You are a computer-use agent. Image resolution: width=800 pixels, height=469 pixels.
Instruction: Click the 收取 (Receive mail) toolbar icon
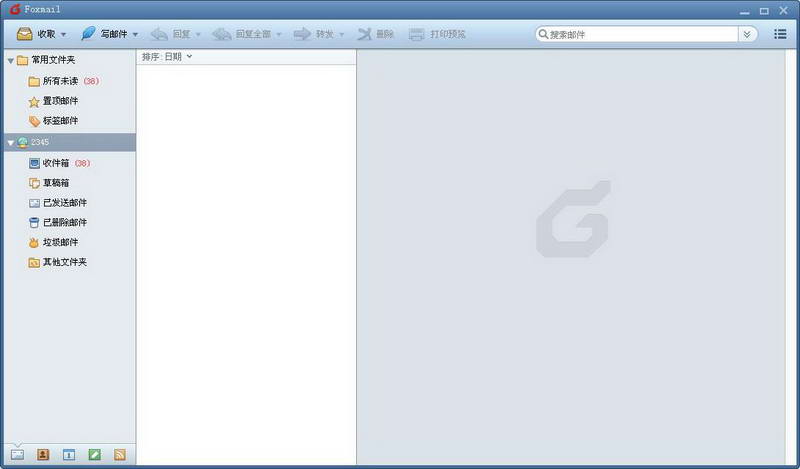(24, 34)
